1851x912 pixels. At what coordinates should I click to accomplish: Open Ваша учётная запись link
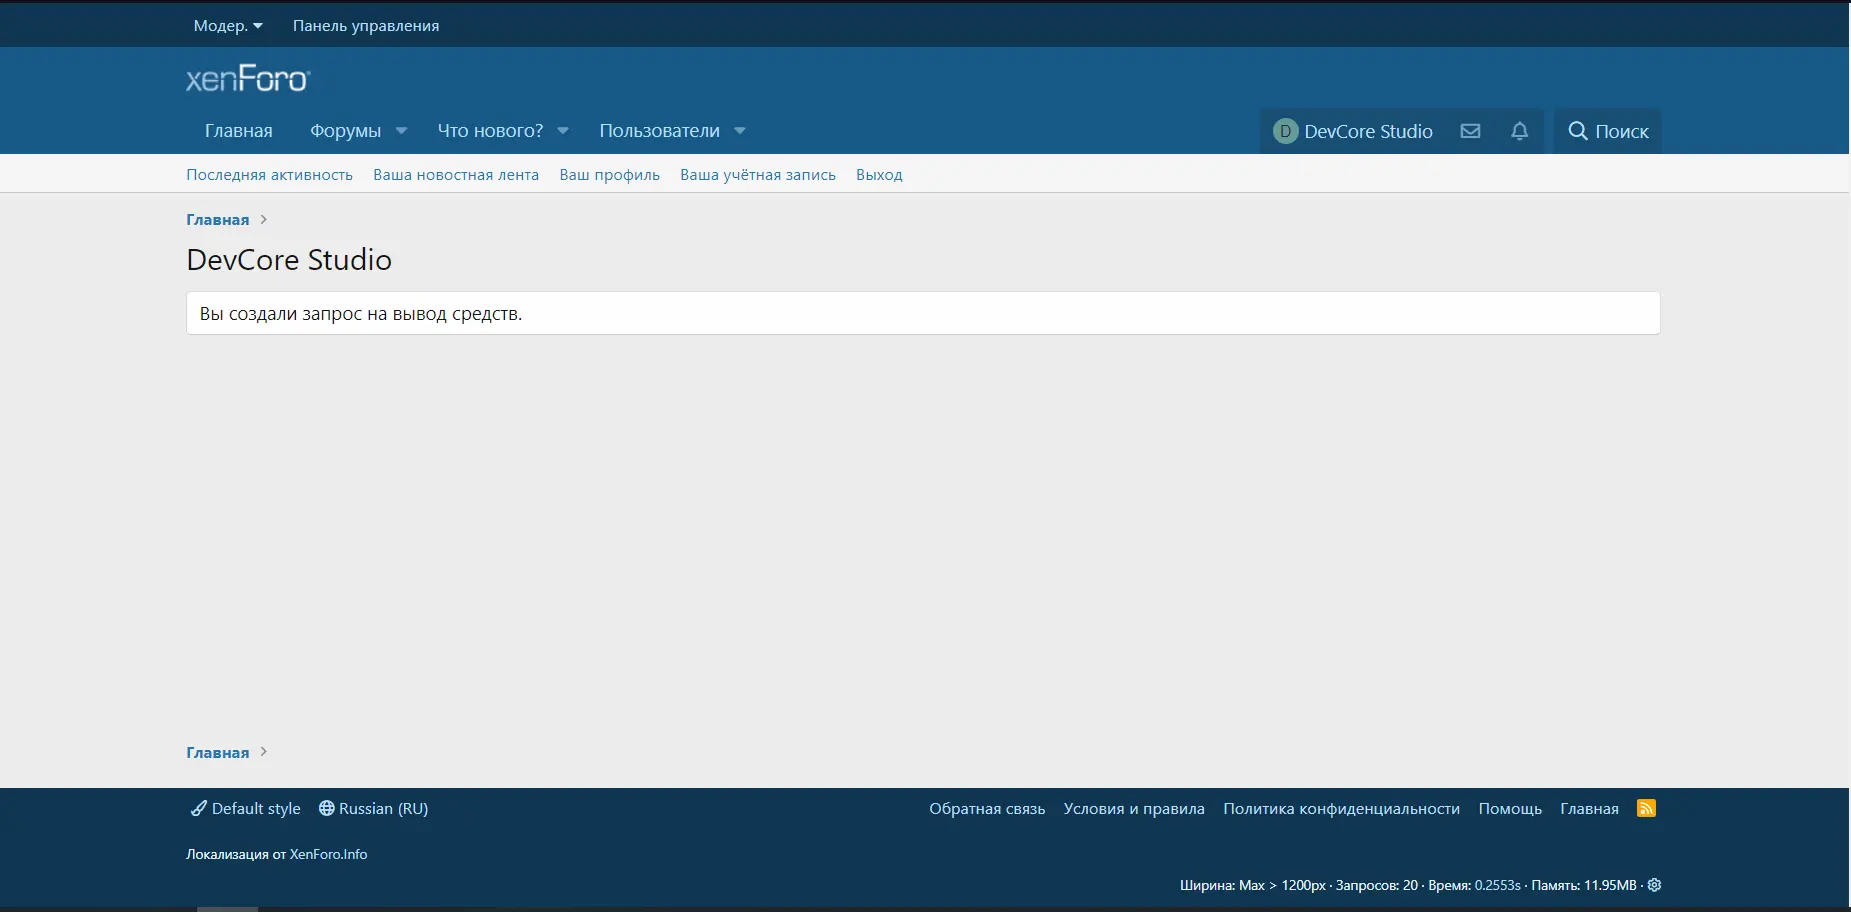tap(758, 174)
